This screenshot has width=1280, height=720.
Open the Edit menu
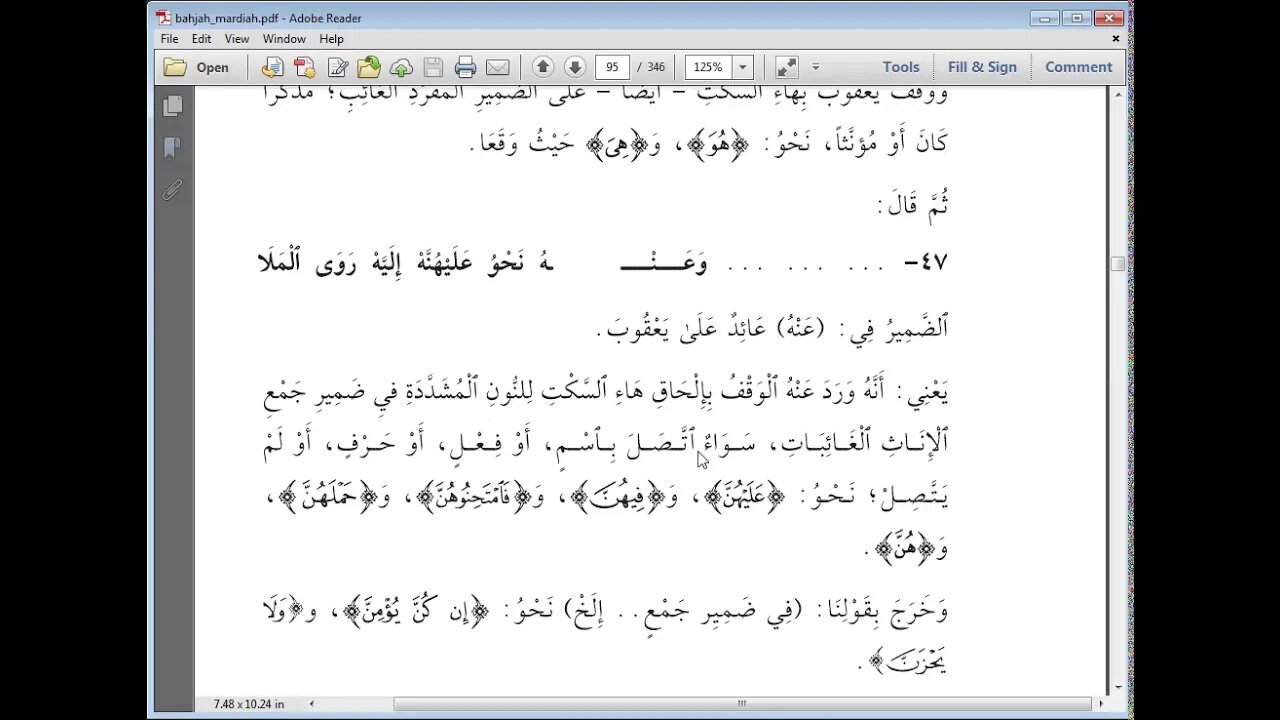pyautogui.click(x=202, y=39)
